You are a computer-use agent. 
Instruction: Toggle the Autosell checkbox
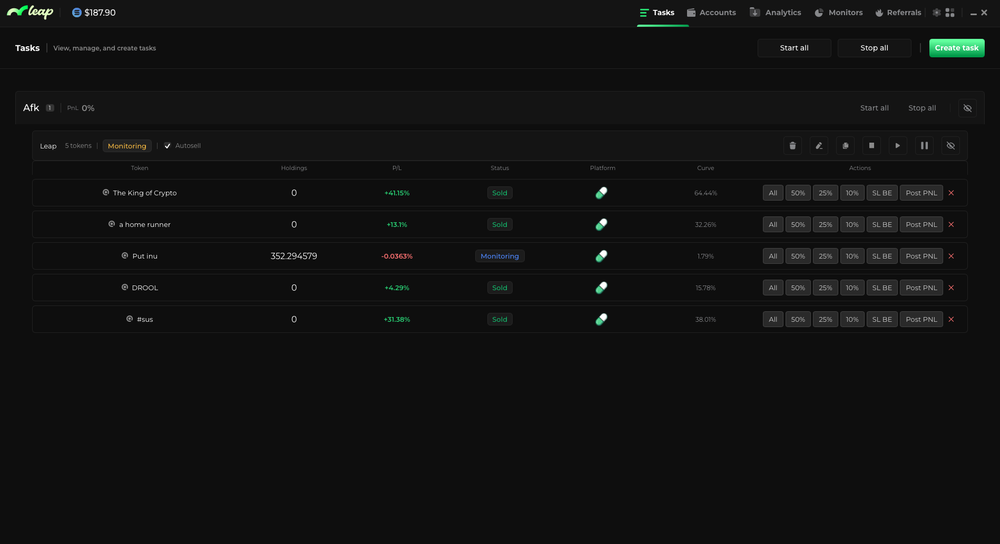(x=168, y=146)
